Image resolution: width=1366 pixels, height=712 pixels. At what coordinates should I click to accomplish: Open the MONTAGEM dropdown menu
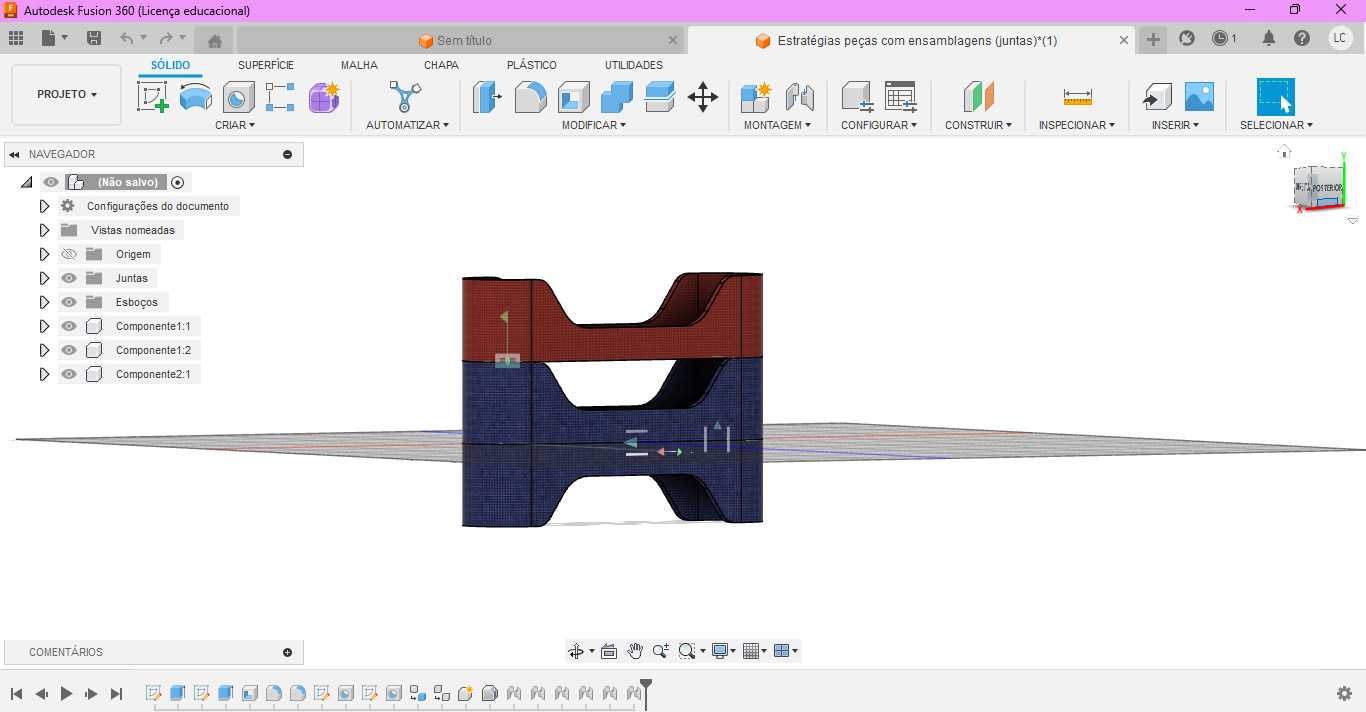[x=777, y=125]
